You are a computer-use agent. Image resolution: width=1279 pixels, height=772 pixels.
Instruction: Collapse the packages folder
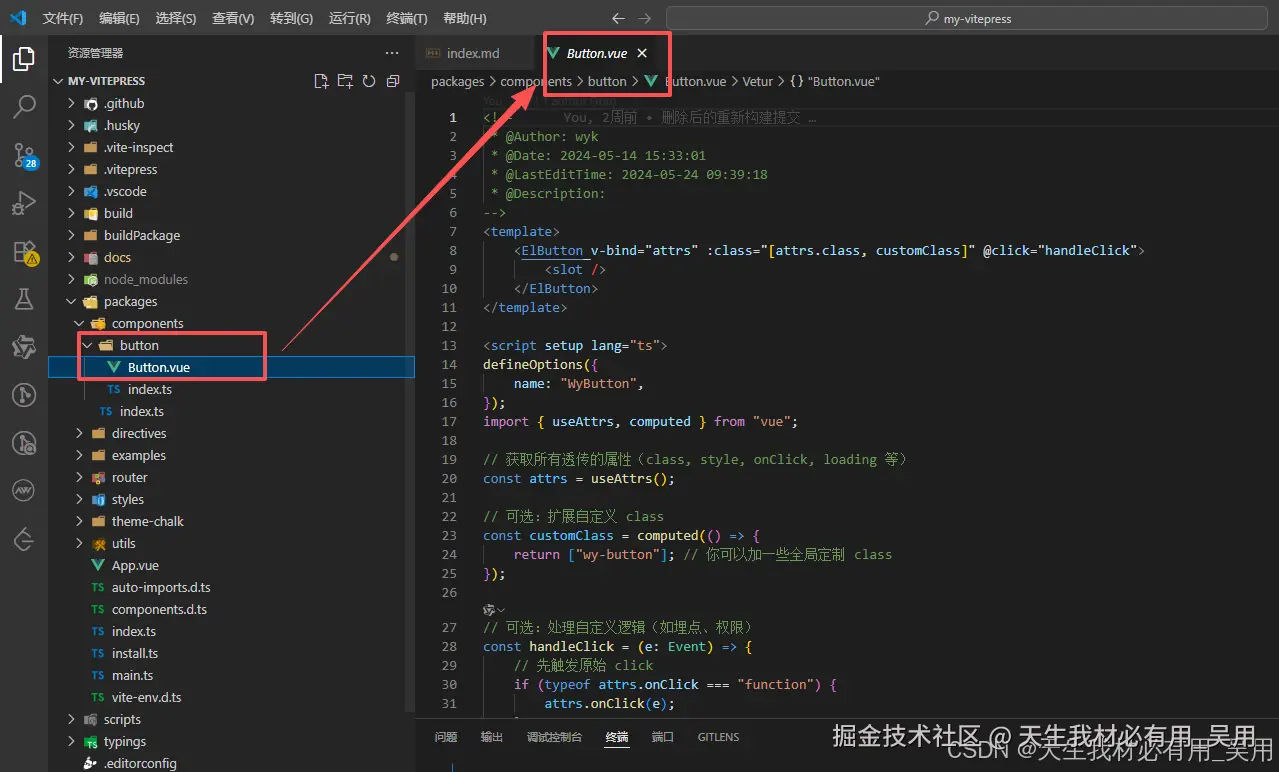[x=130, y=301]
